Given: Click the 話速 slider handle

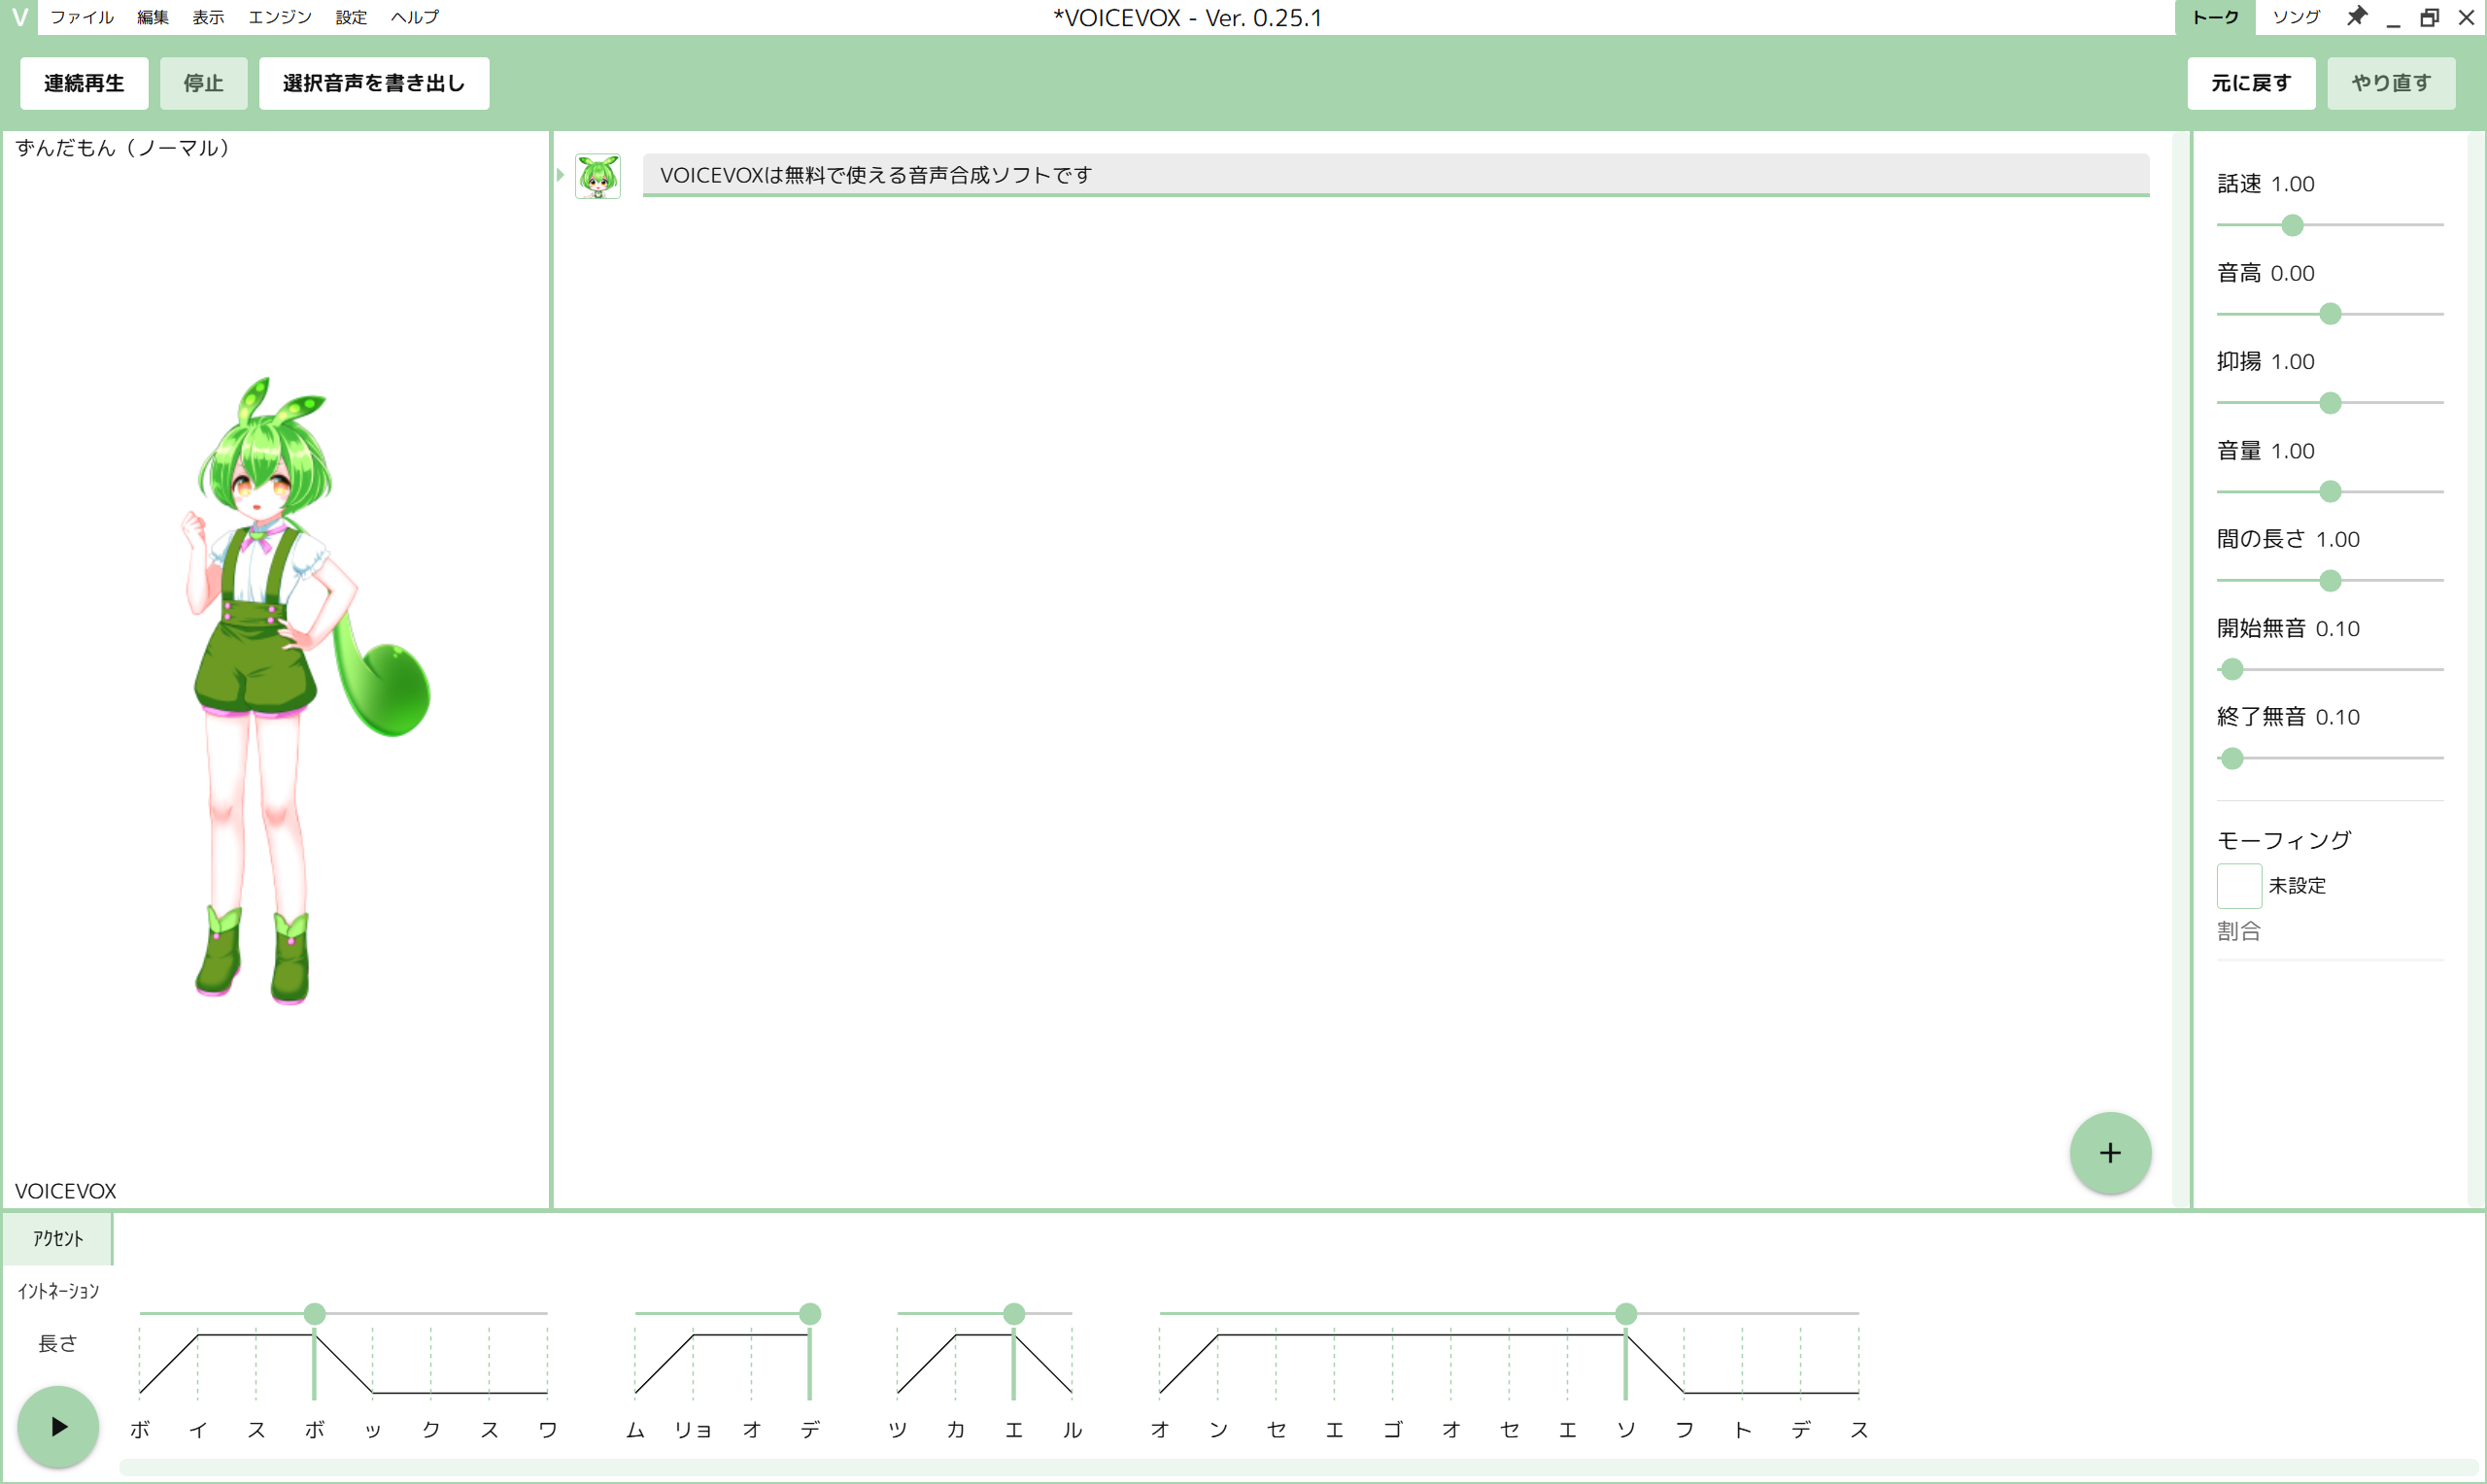Looking at the screenshot, I should tap(2292, 225).
